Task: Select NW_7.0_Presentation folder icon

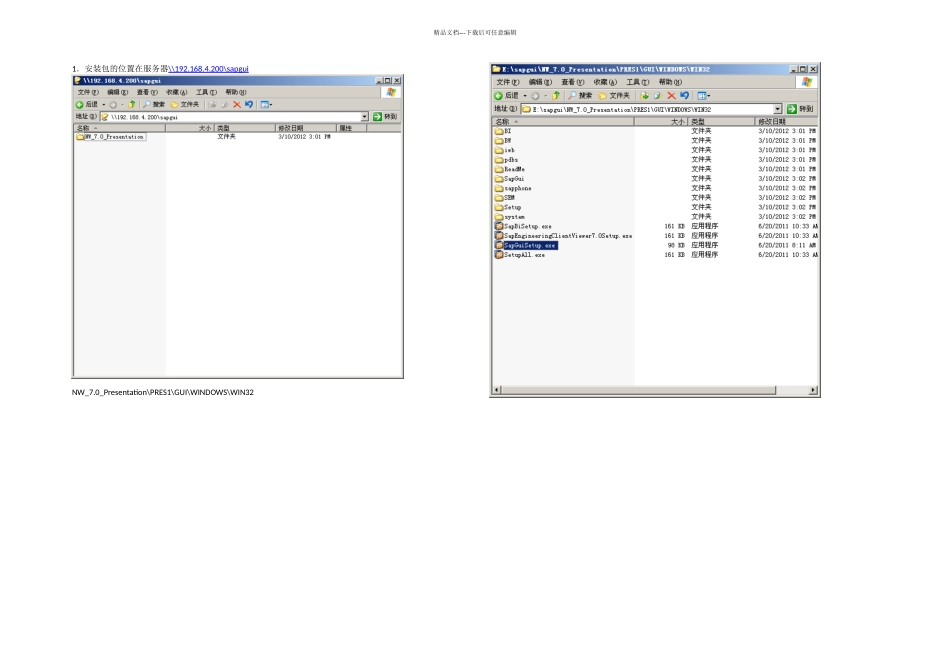Action: coord(80,136)
